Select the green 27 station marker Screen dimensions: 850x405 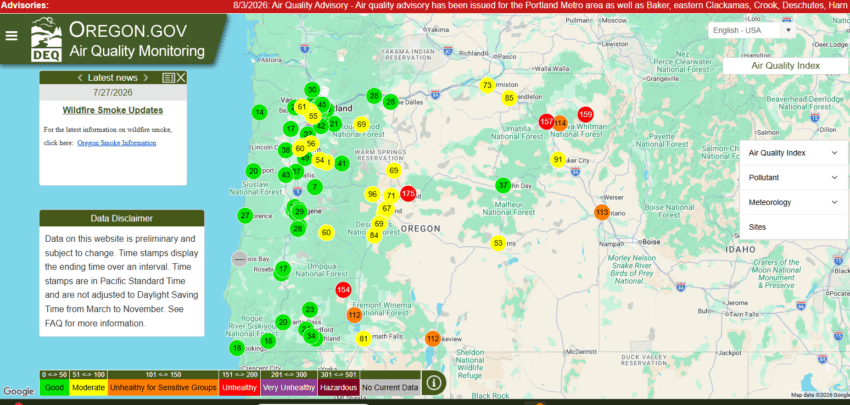point(245,215)
